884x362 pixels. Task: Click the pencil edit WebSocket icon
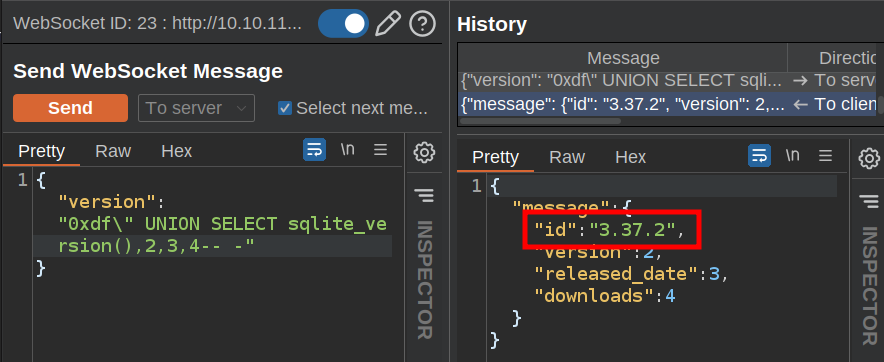click(388, 24)
